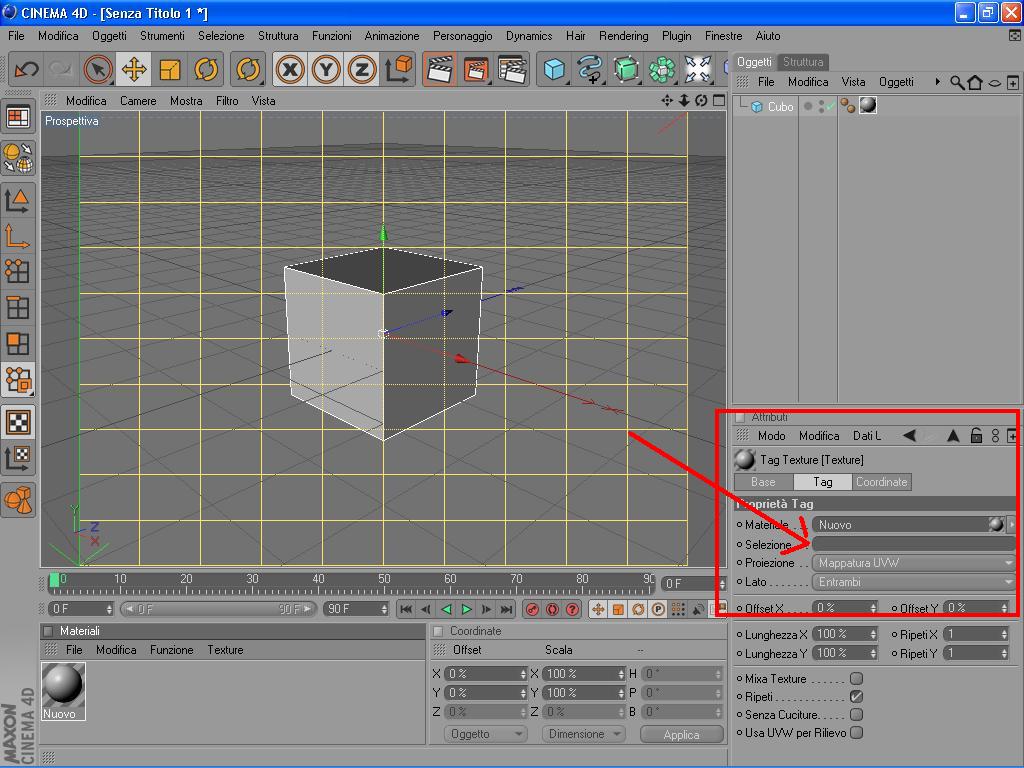Adjust Lunghezza X stepper arrows
1024x768 pixels.
pyautogui.click(x=873, y=634)
